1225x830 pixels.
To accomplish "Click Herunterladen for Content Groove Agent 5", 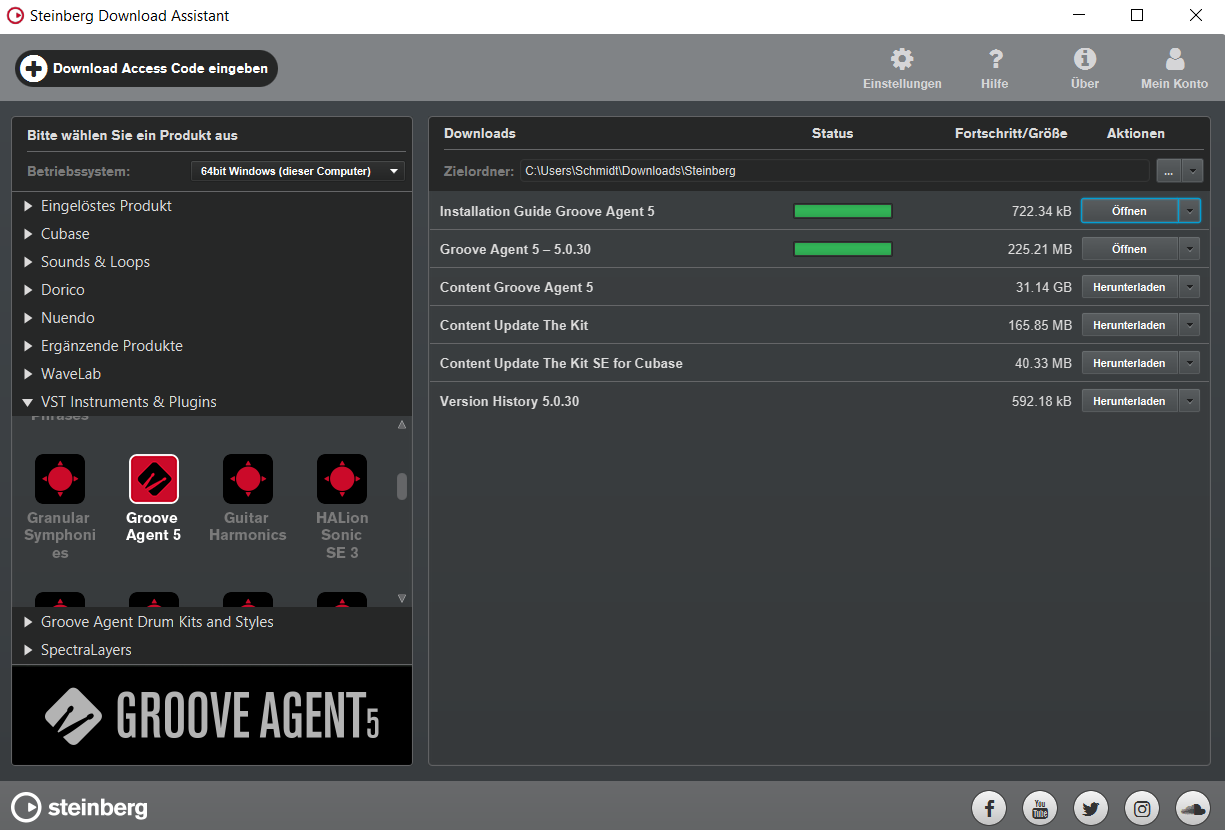I will [x=1130, y=287].
